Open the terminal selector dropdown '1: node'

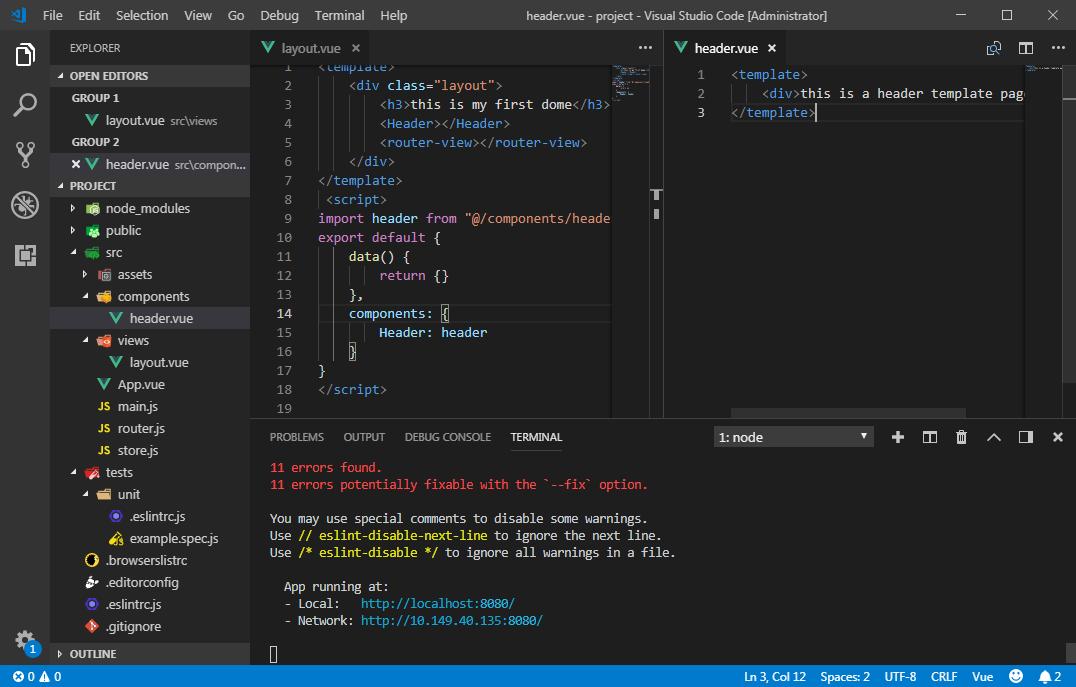click(x=794, y=437)
